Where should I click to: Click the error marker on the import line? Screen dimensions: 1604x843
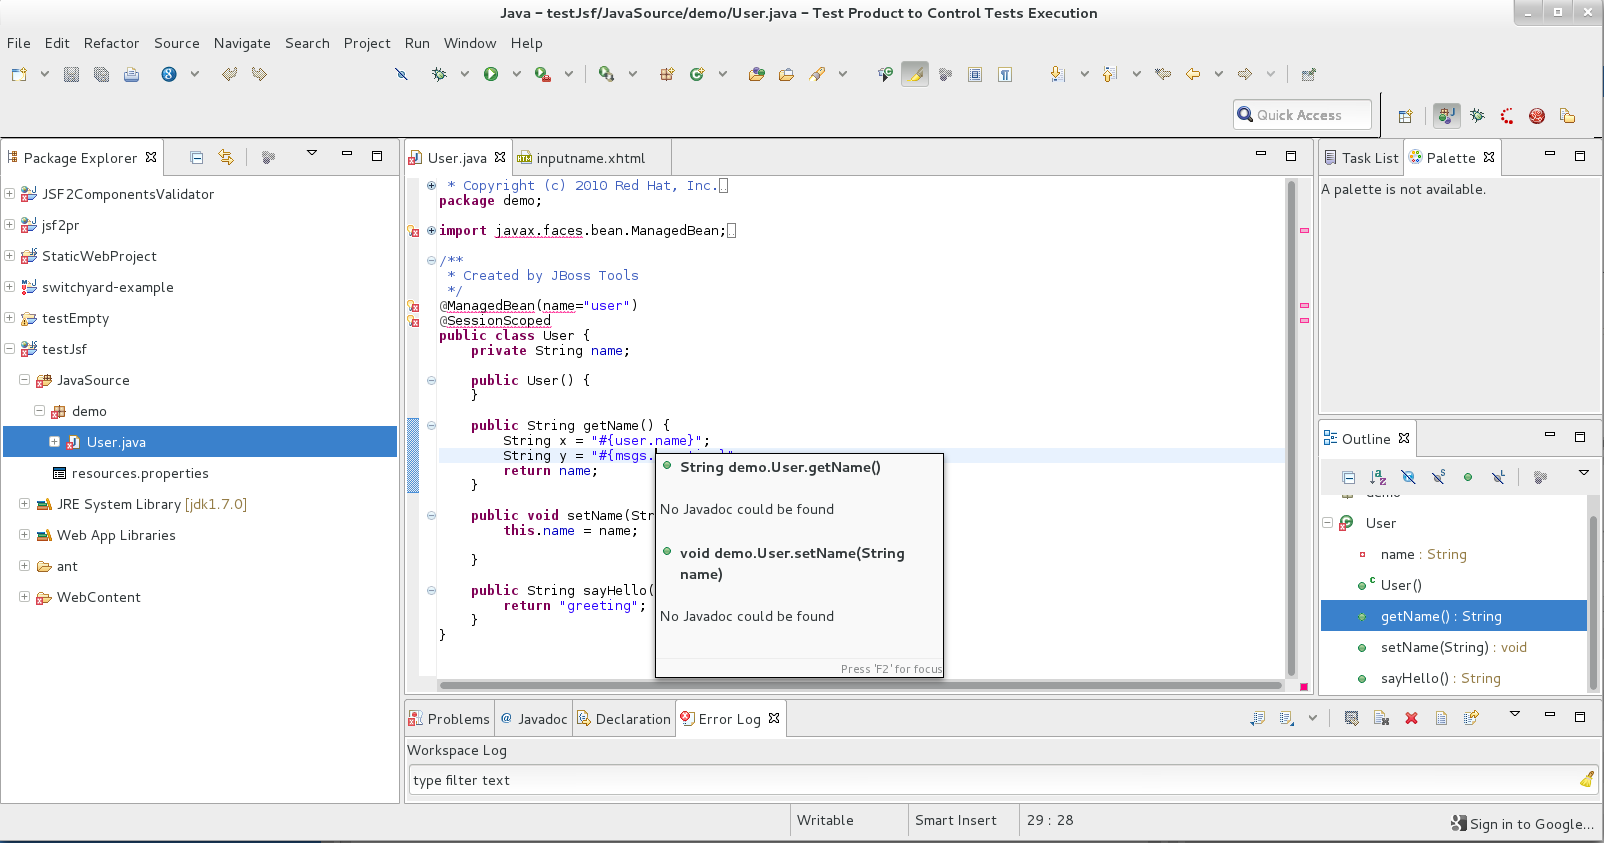(413, 231)
